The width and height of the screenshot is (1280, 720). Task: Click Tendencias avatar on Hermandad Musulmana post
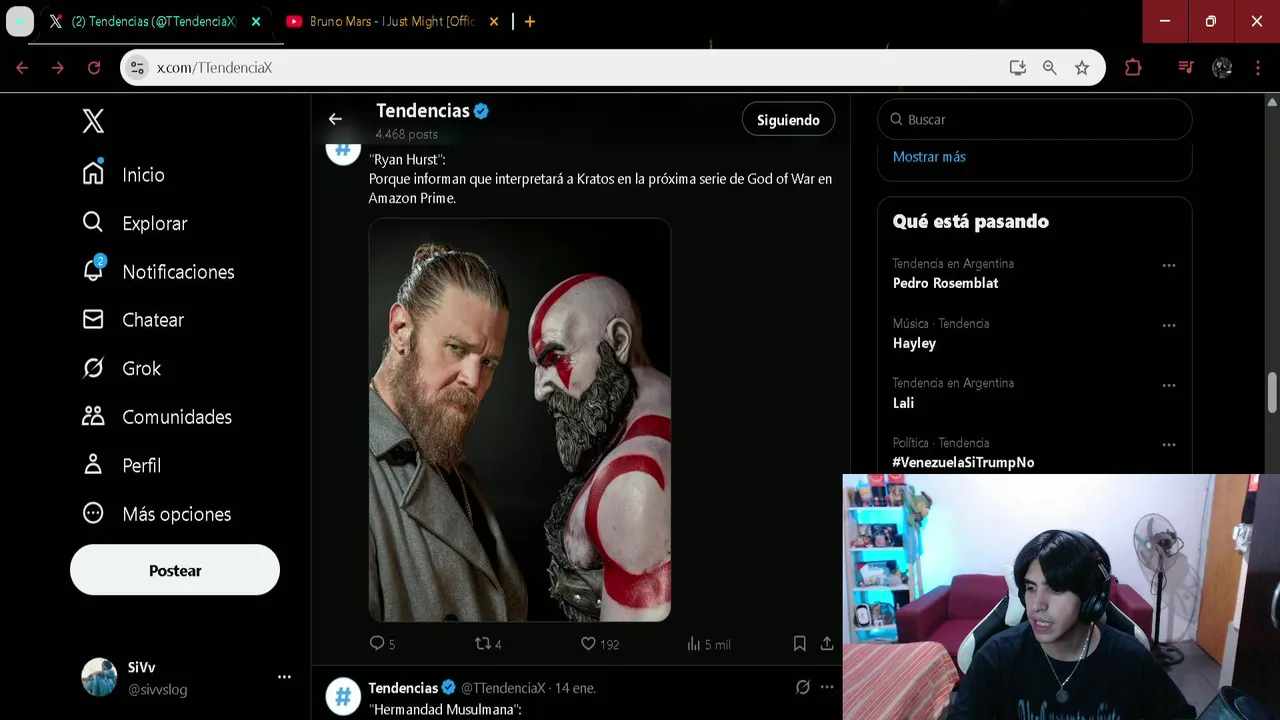(343, 696)
